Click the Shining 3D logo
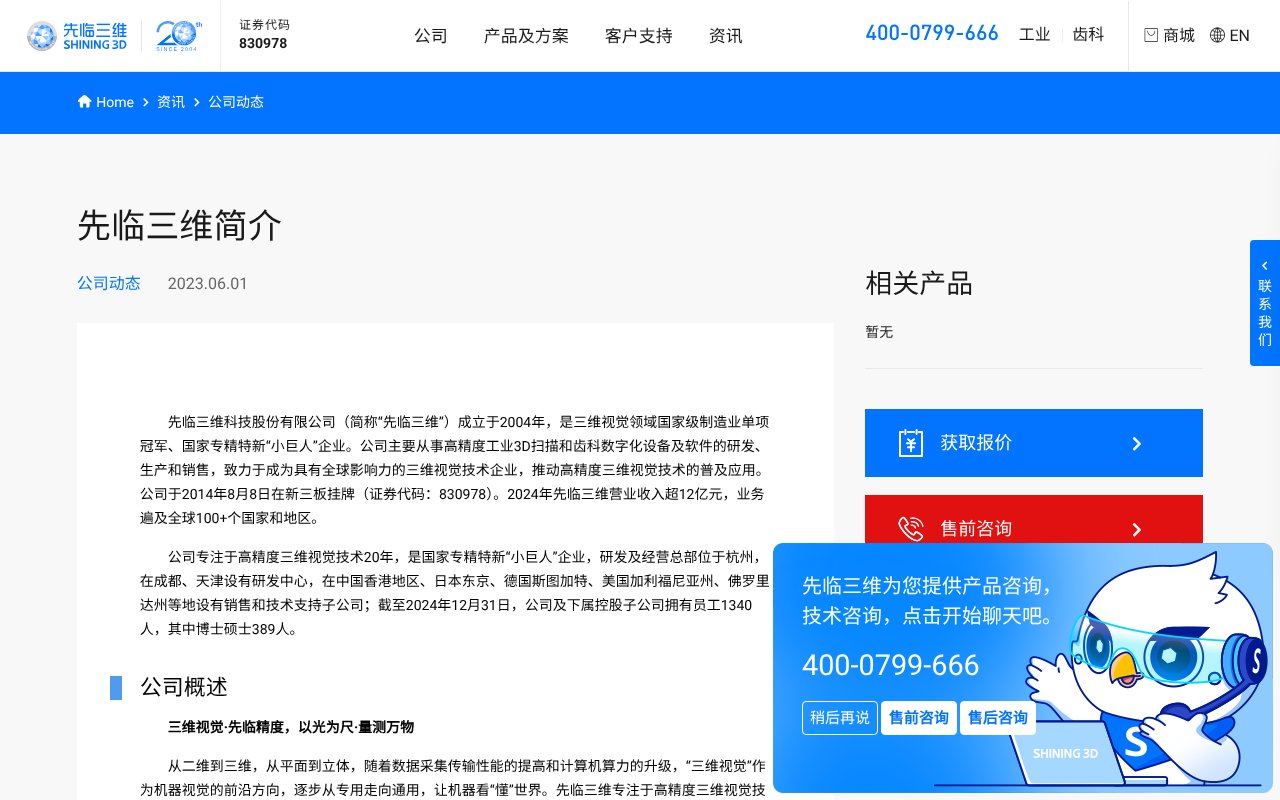1280x800 pixels. (77, 35)
